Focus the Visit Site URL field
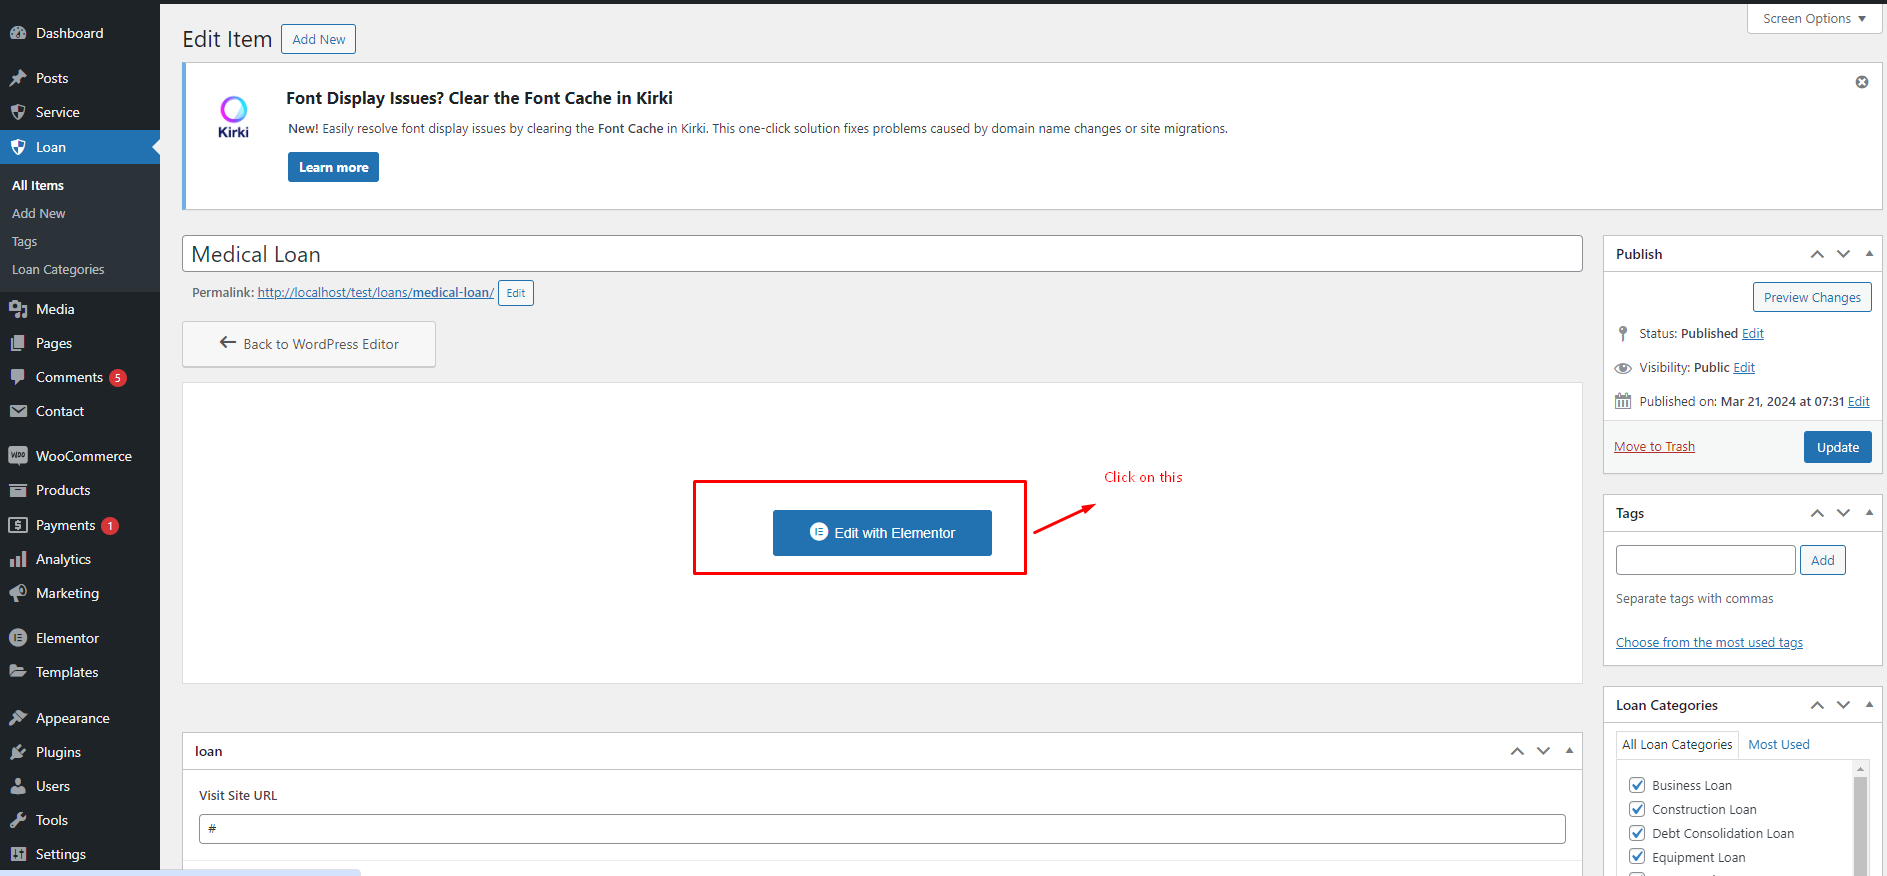Image resolution: width=1887 pixels, height=876 pixels. coord(882,829)
